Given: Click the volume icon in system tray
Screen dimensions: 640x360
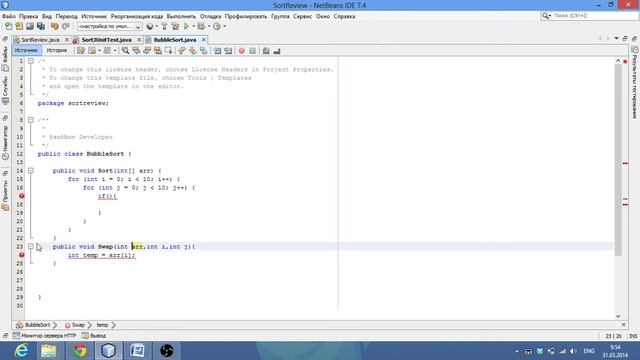Looking at the screenshot, I should (573, 351).
